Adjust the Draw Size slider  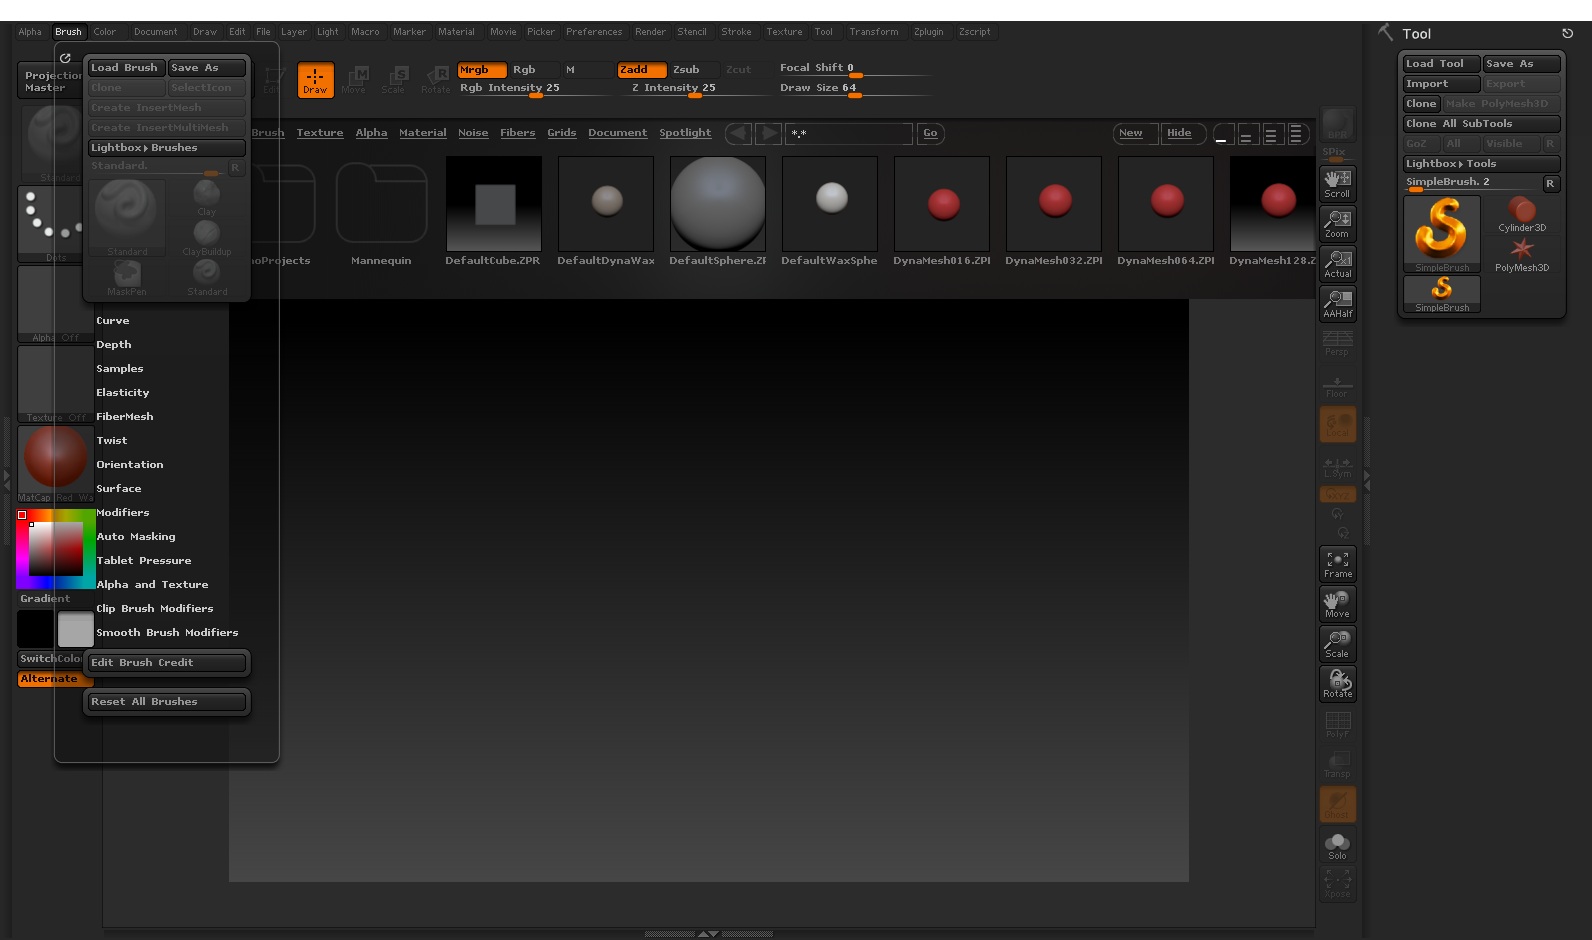coord(854,89)
